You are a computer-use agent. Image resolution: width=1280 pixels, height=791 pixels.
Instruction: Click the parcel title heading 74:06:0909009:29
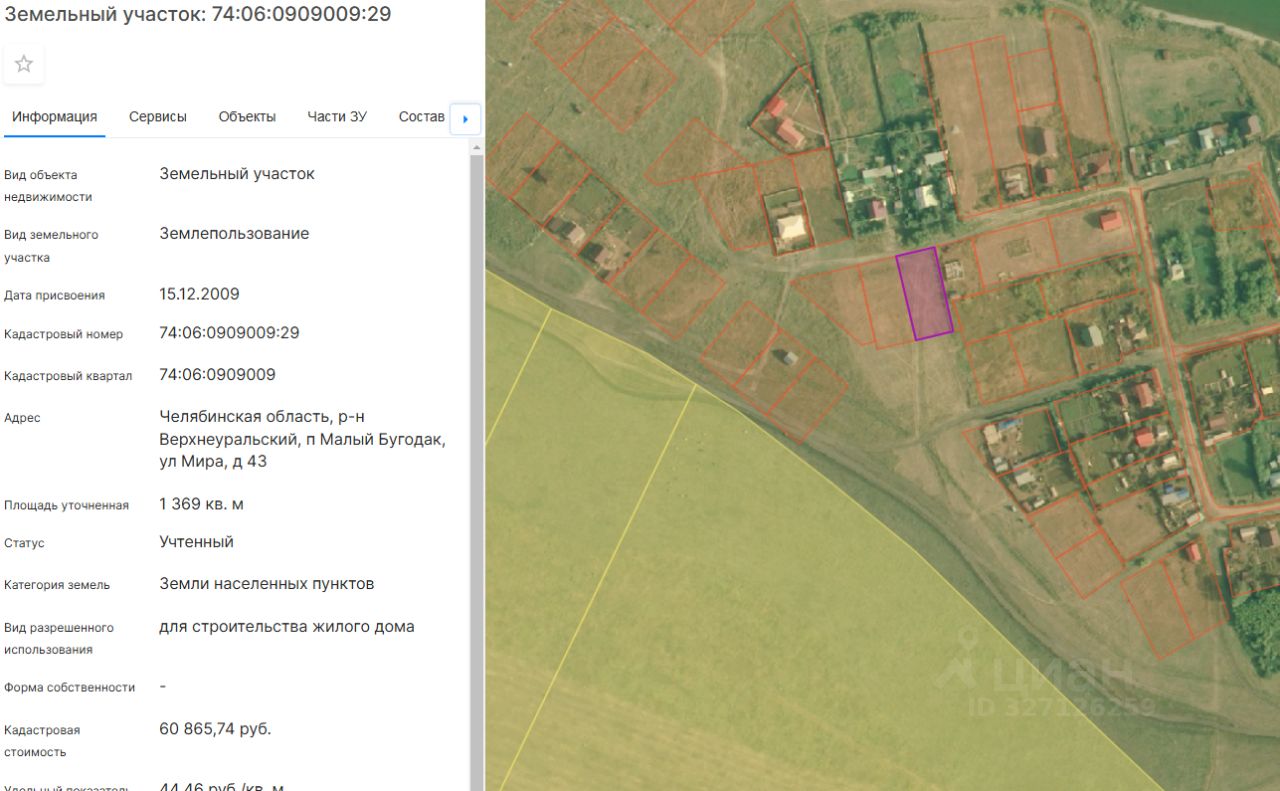196,14
